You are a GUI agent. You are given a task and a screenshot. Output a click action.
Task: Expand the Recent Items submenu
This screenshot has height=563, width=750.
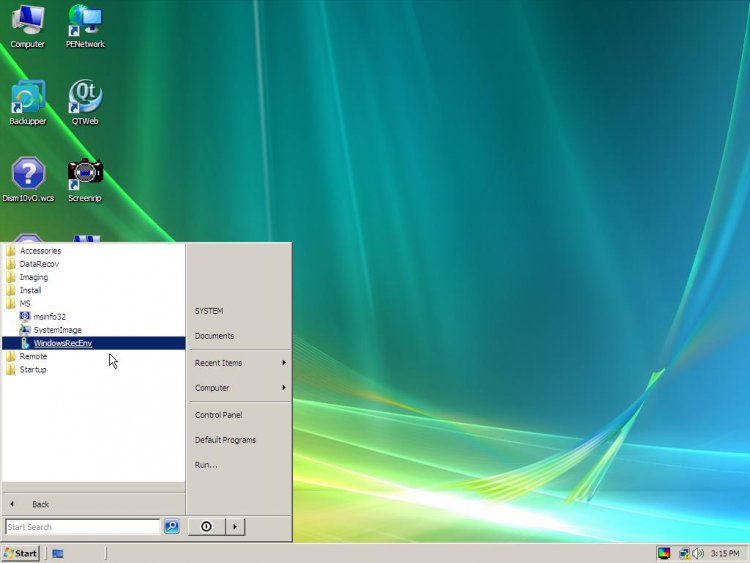pyautogui.click(x=240, y=363)
